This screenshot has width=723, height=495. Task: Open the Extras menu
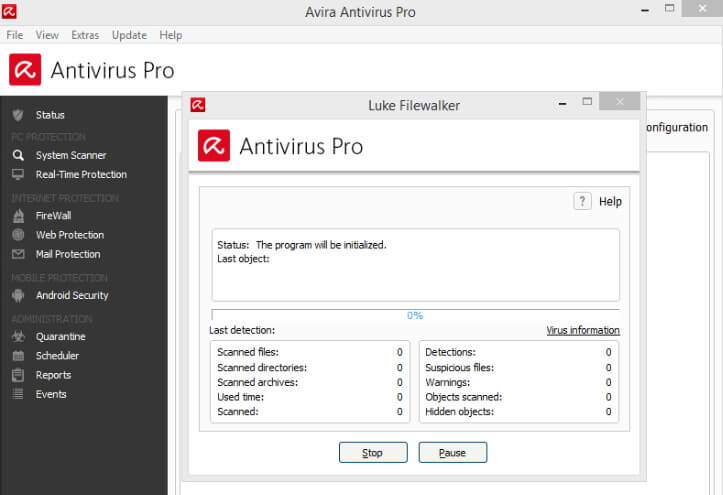(x=85, y=35)
